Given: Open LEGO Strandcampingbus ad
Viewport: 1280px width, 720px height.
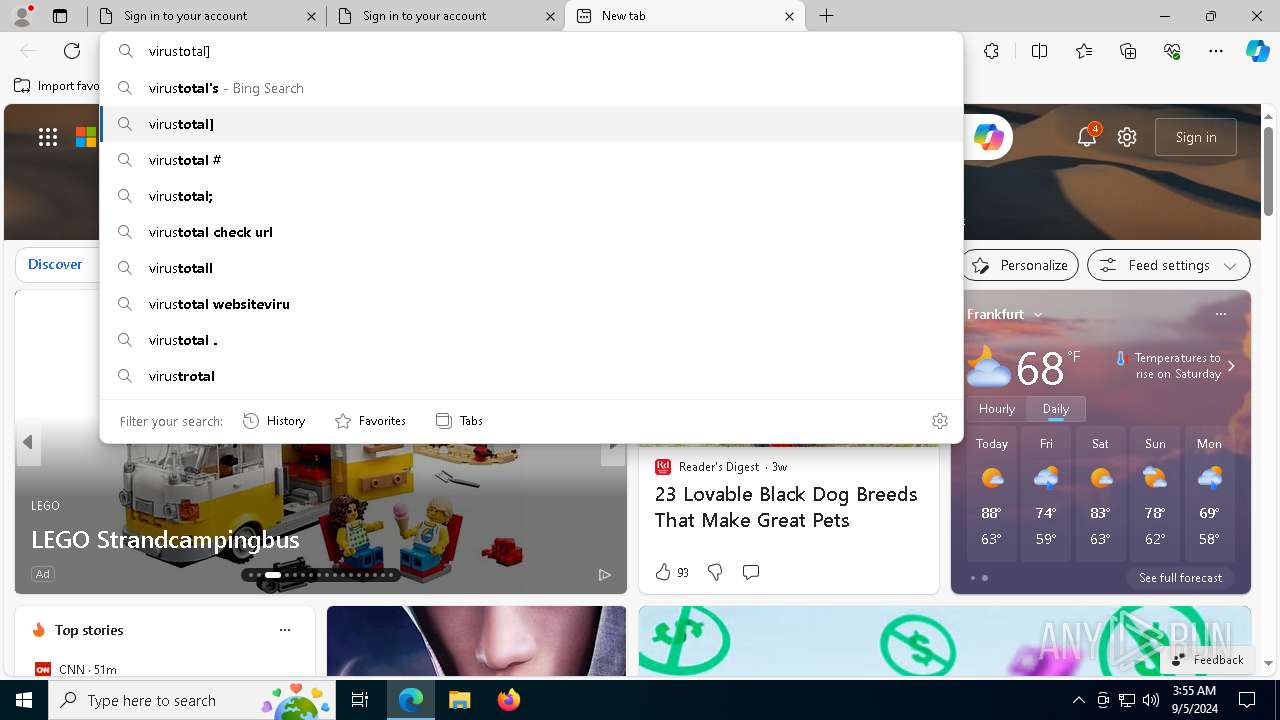Looking at the screenshot, I should click(165, 540).
